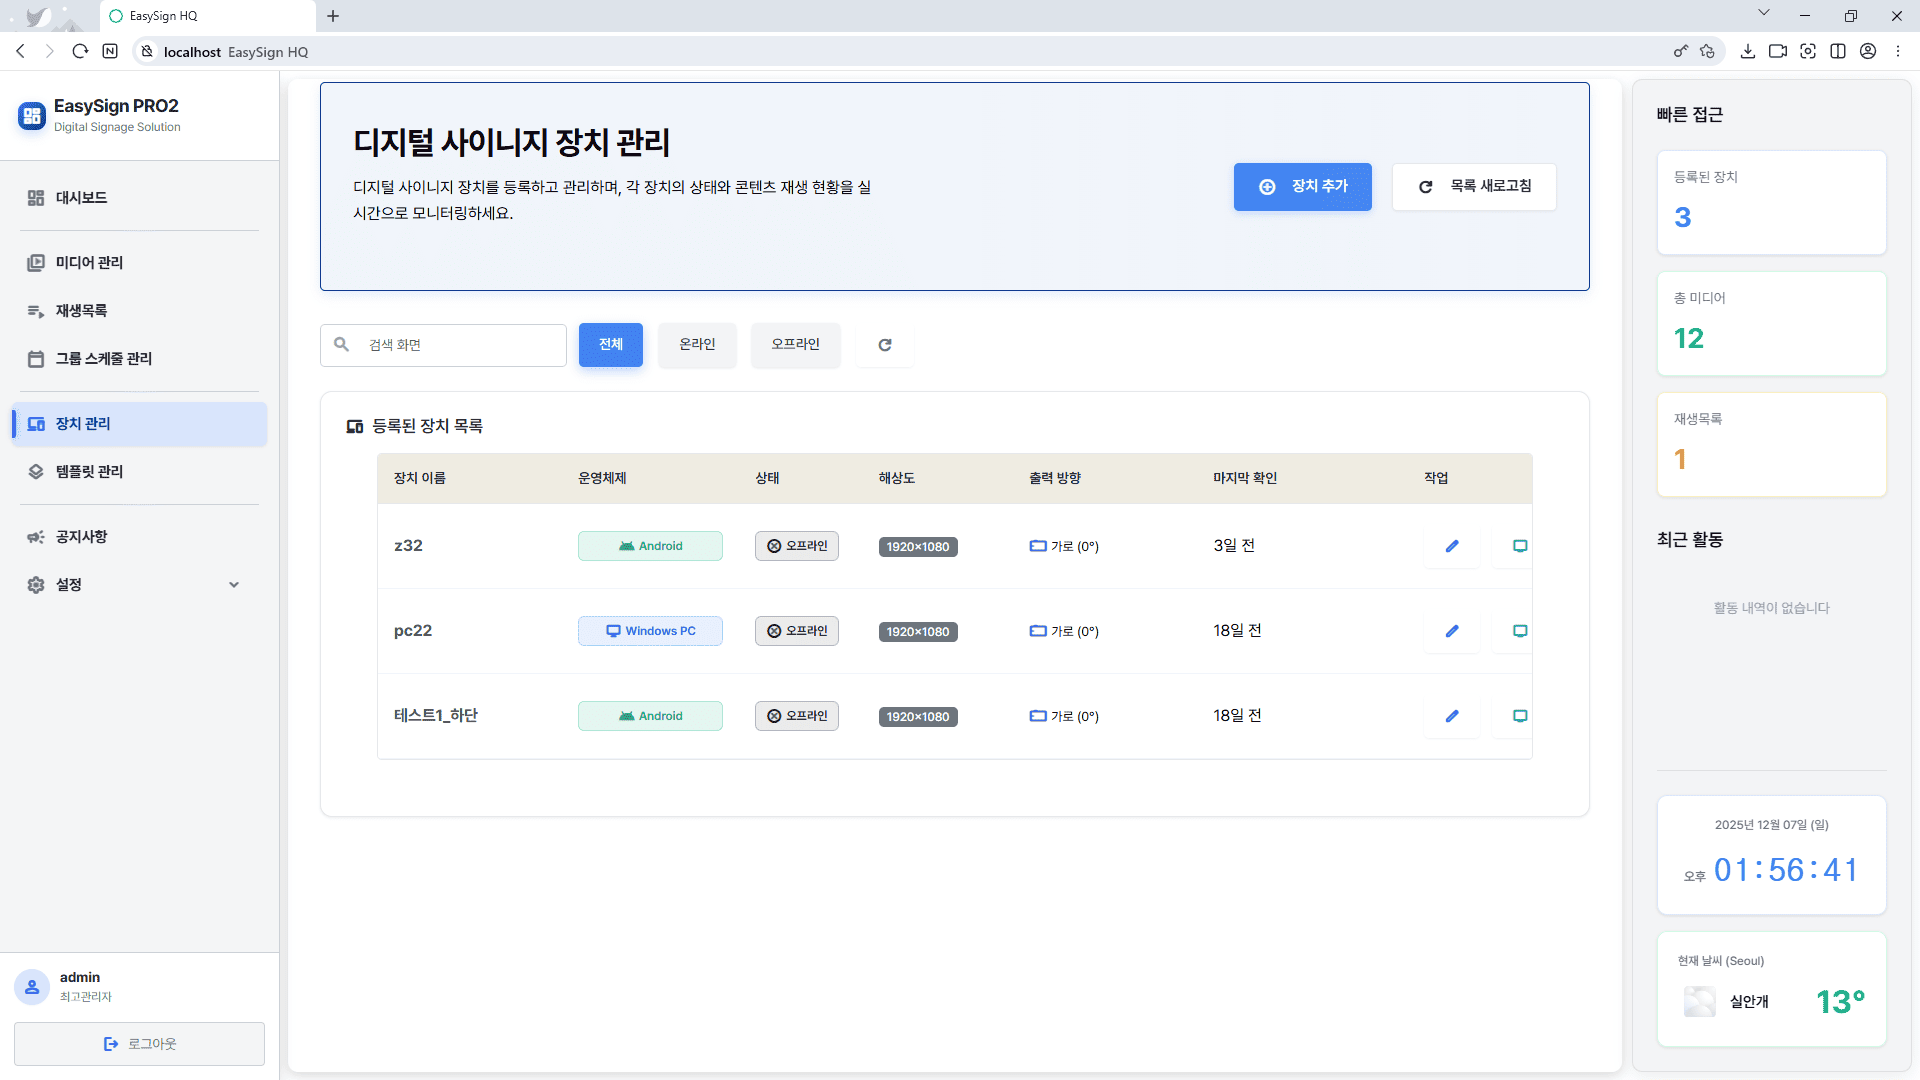Open the browser tab list dropdown arrow
The image size is (1920, 1080).
1763,14
